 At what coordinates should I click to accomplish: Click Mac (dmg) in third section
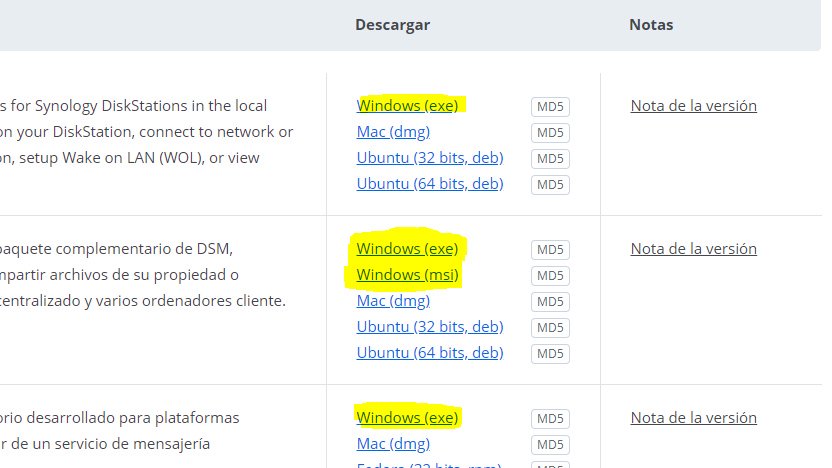pos(393,444)
